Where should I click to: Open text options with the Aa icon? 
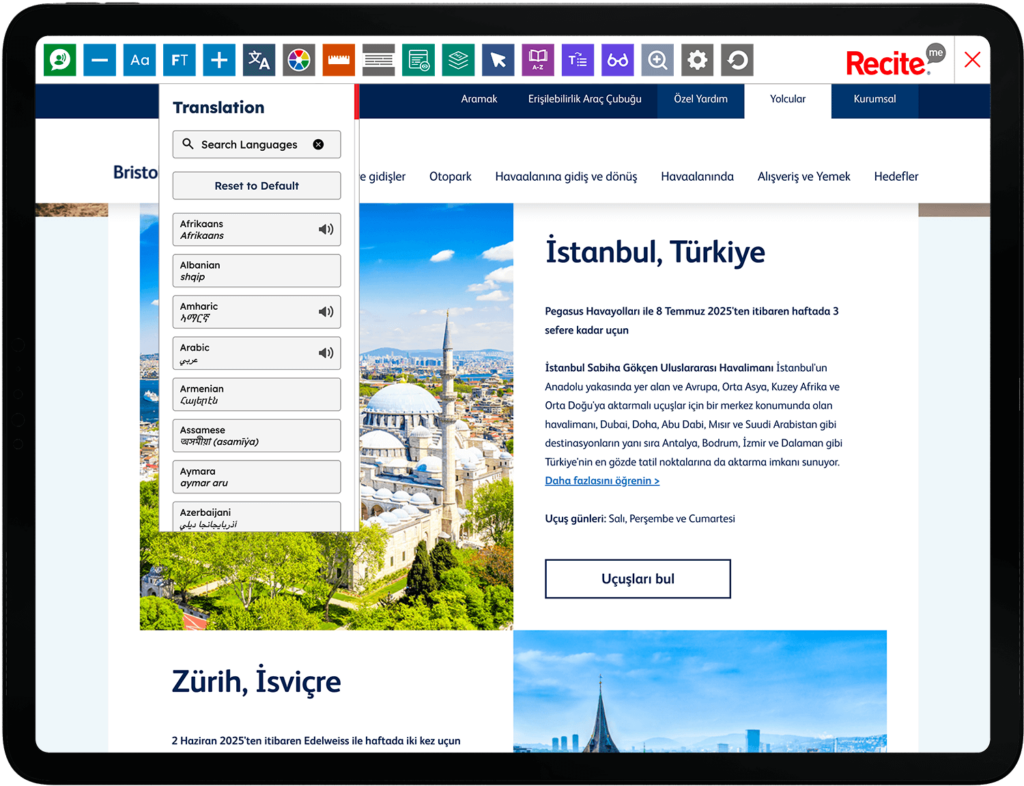139,59
